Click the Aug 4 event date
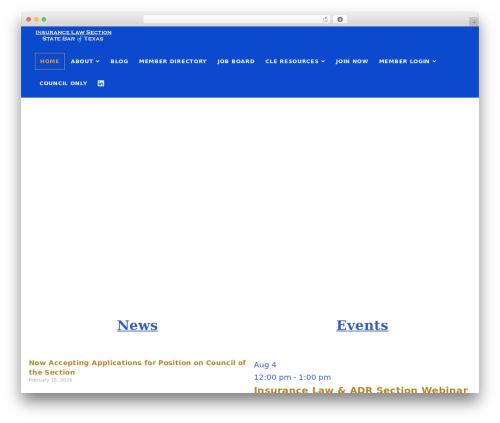 point(265,365)
